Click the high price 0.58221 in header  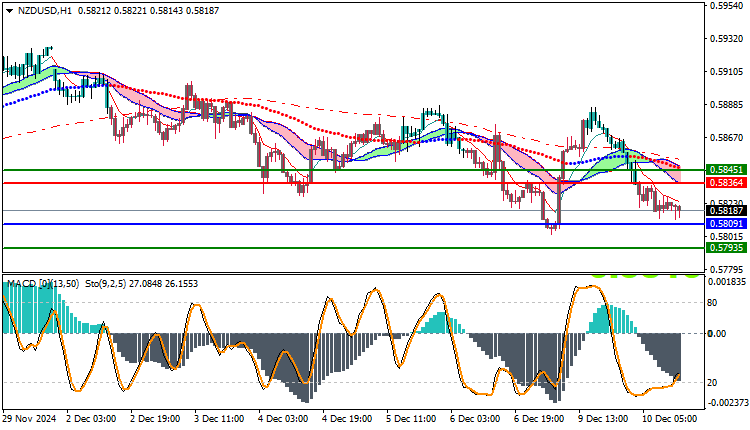(x=130, y=10)
